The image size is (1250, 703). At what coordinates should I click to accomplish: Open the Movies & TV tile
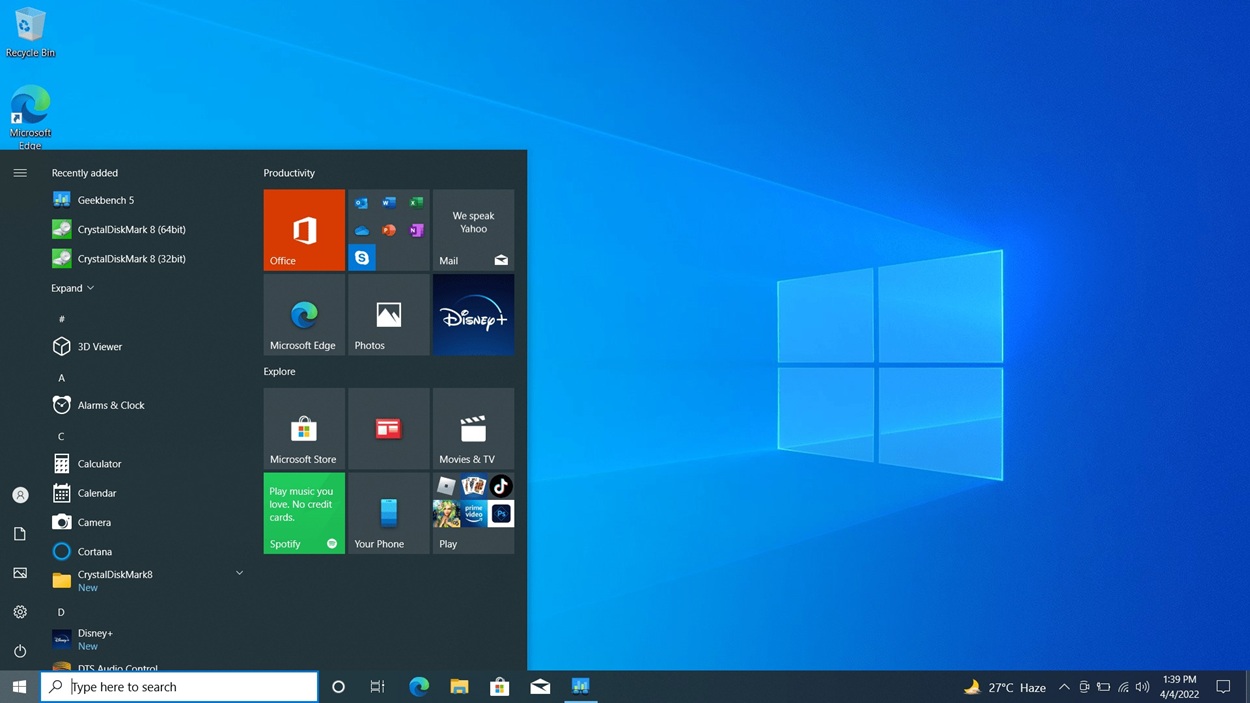tap(473, 428)
